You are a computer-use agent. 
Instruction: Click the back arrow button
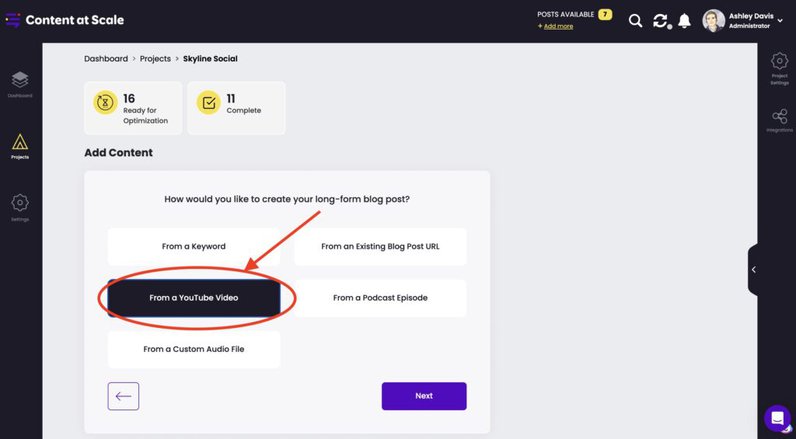pos(123,396)
